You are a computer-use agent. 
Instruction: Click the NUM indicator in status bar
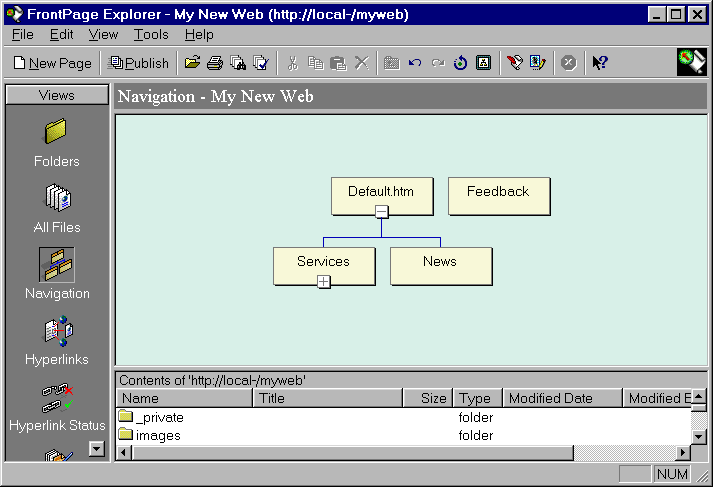tap(672, 474)
